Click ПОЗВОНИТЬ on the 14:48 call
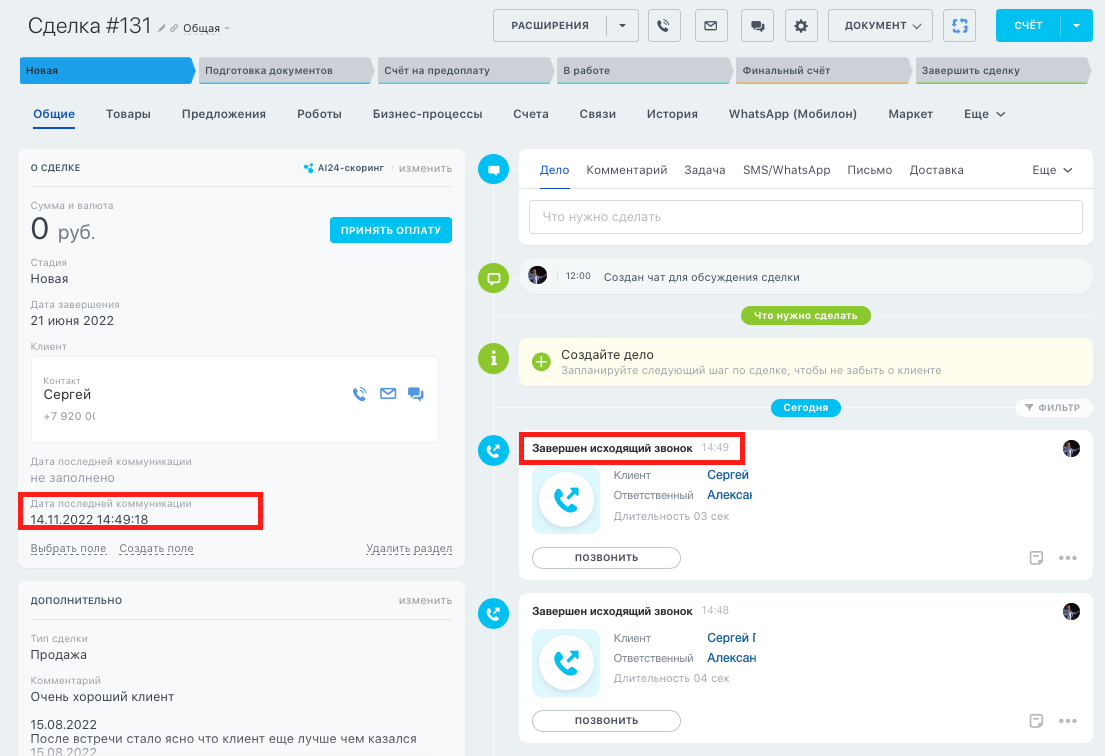 [x=606, y=721]
